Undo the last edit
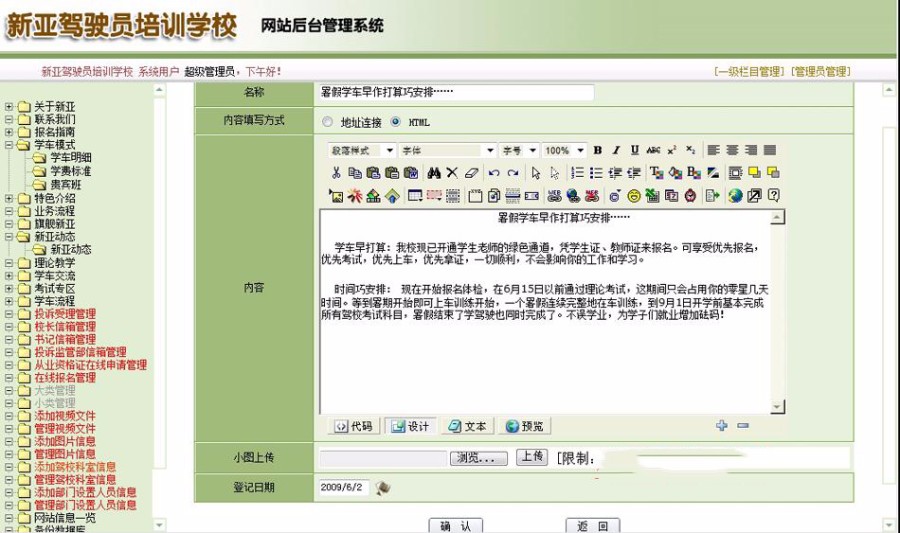Viewport: 900px width, 533px height. [494, 173]
